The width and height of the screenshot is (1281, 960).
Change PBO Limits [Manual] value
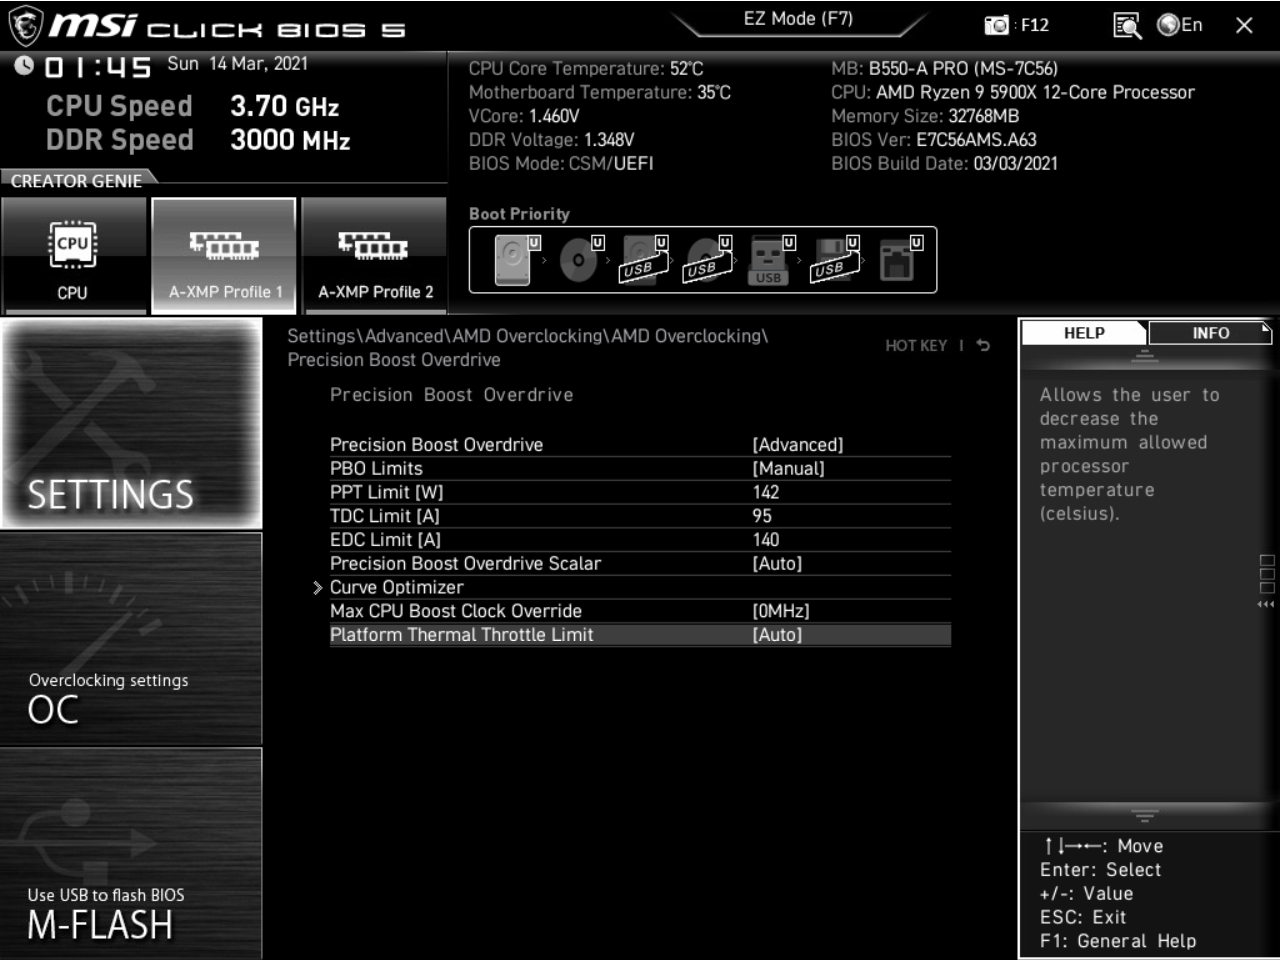coord(788,469)
